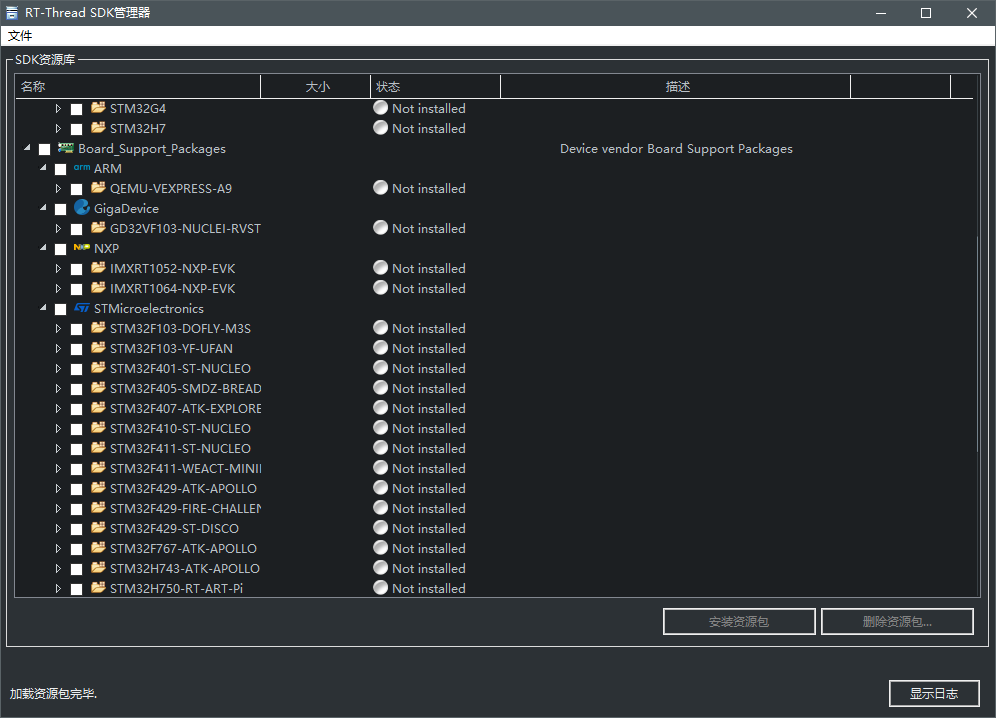Click the SDK list vertical scrollbar
Image resolution: width=996 pixels, height=718 pixels.
tap(977, 343)
